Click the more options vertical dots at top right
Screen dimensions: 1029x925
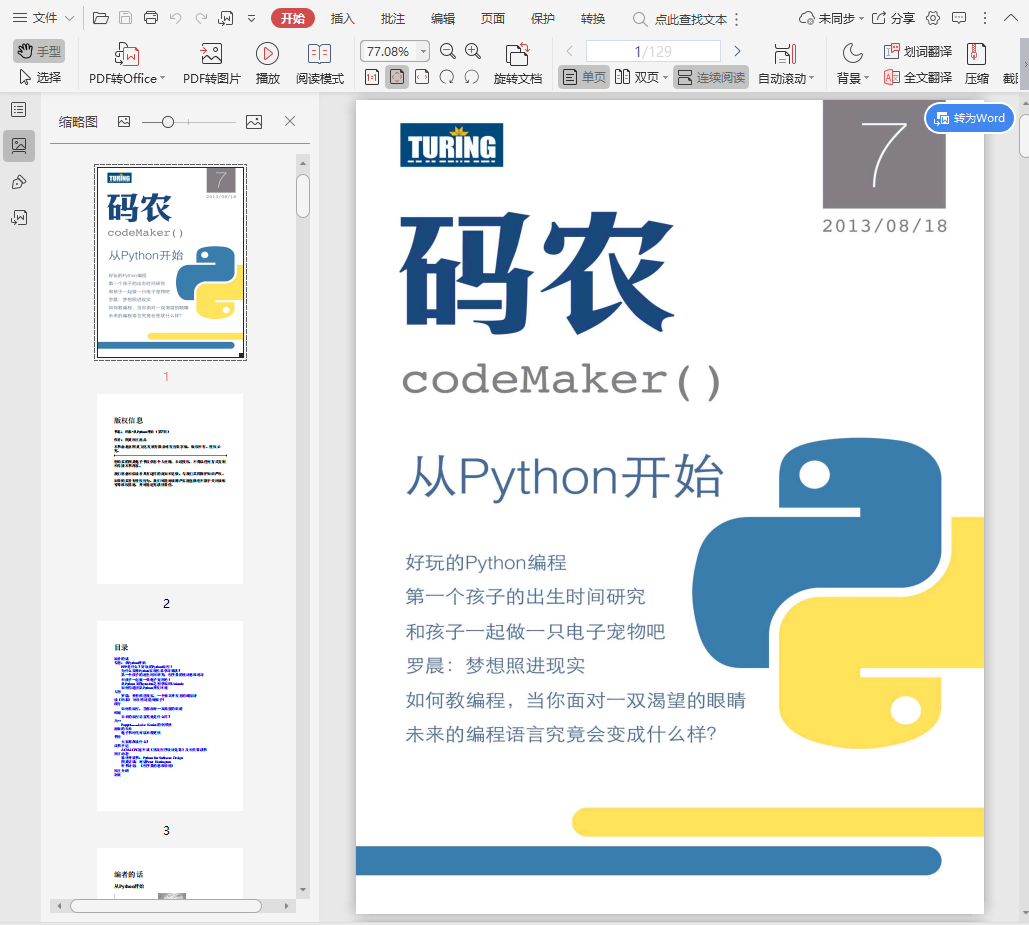984,18
